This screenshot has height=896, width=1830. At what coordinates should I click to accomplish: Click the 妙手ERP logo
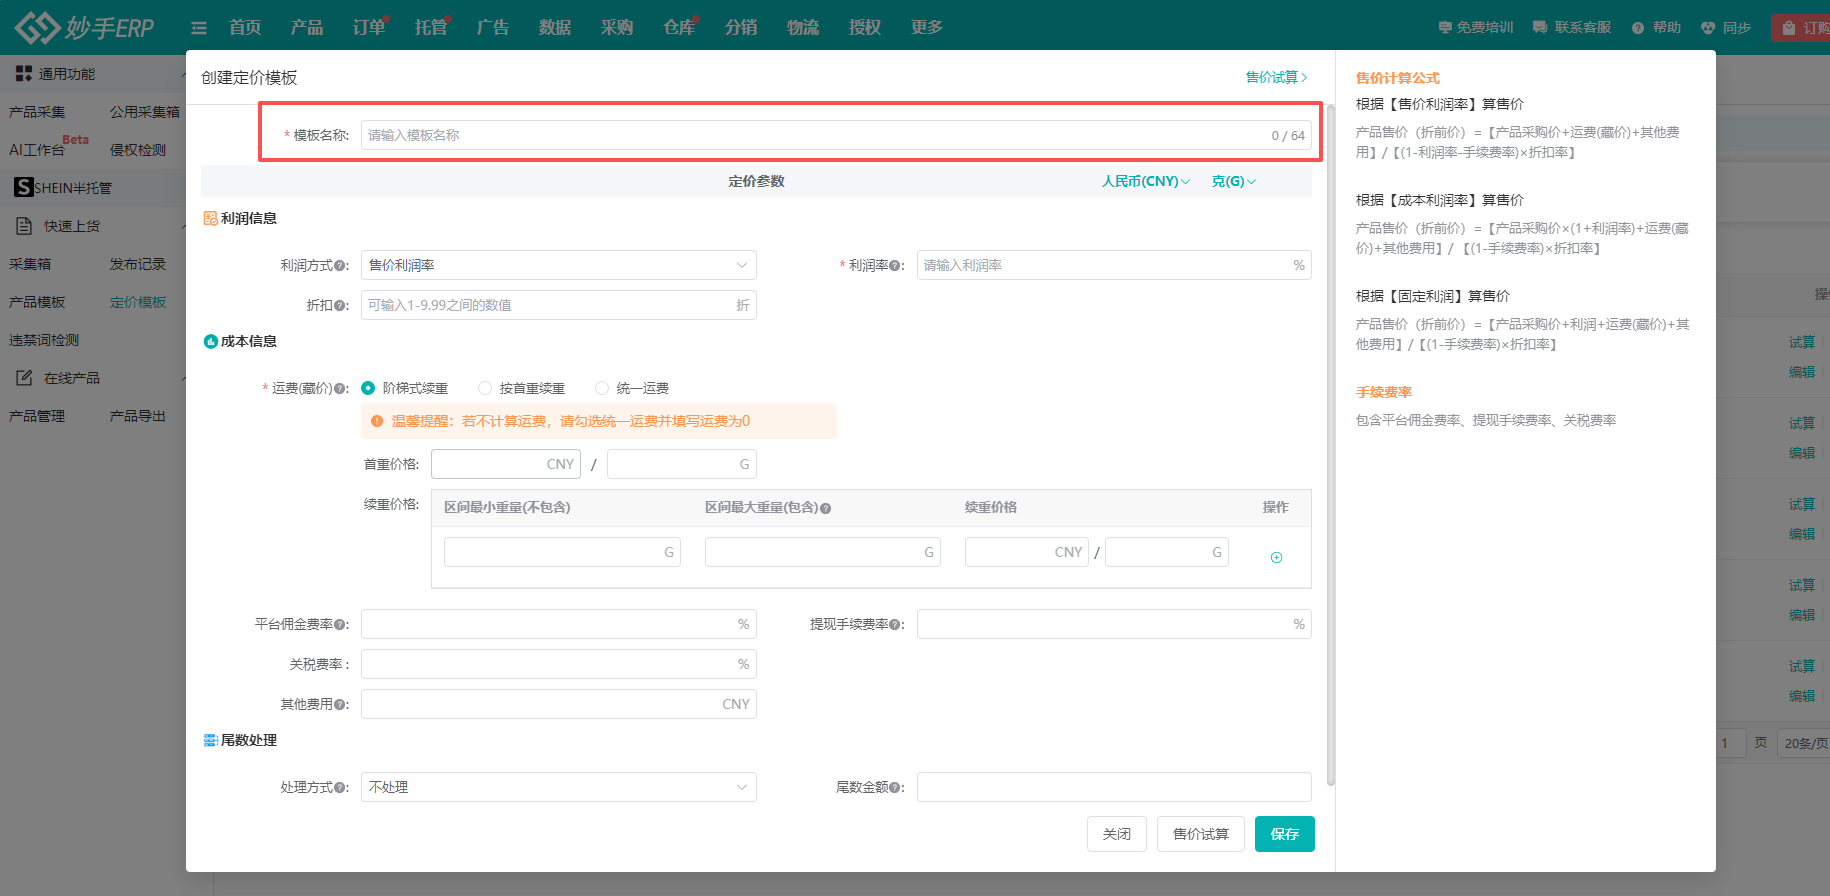pyautogui.click(x=86, y=27)
